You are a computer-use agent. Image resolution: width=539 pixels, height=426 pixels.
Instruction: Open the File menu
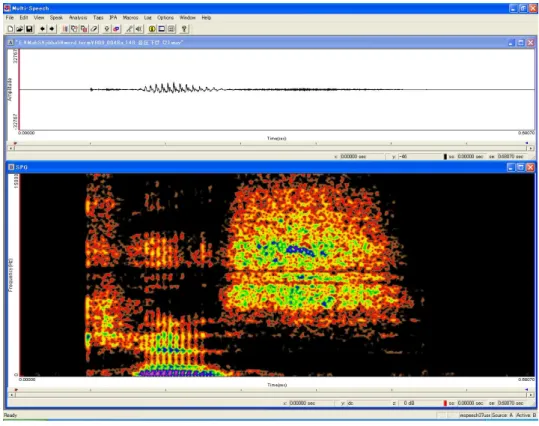tap(10, 18)
